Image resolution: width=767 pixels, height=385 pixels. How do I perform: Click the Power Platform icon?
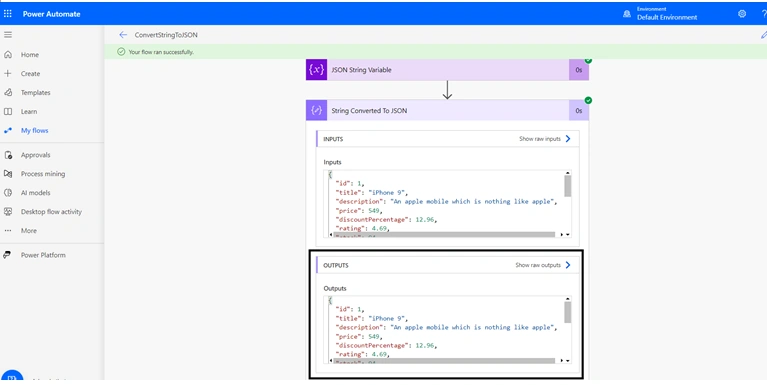tap(7, 255)
